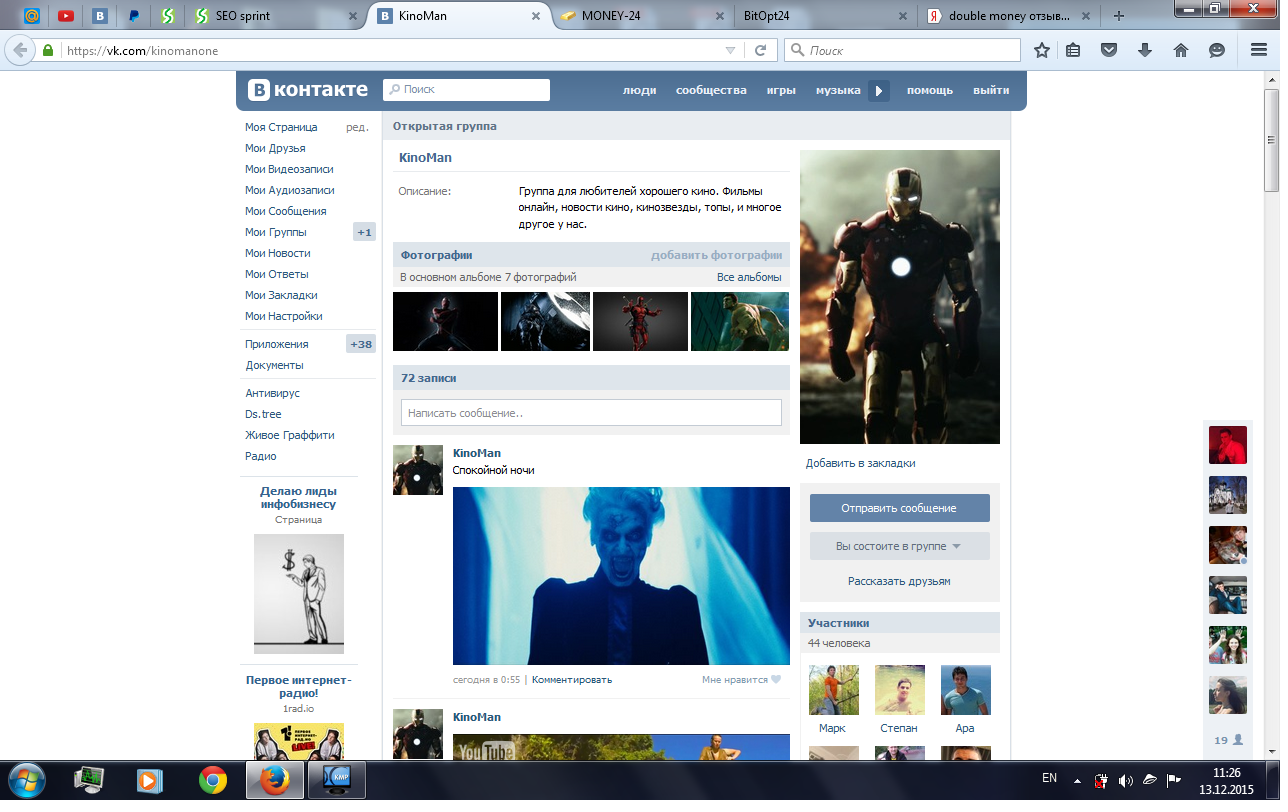The image size is (1288, 812).
Task: Click the VKontakte logo in header
Action: [308, 90]
